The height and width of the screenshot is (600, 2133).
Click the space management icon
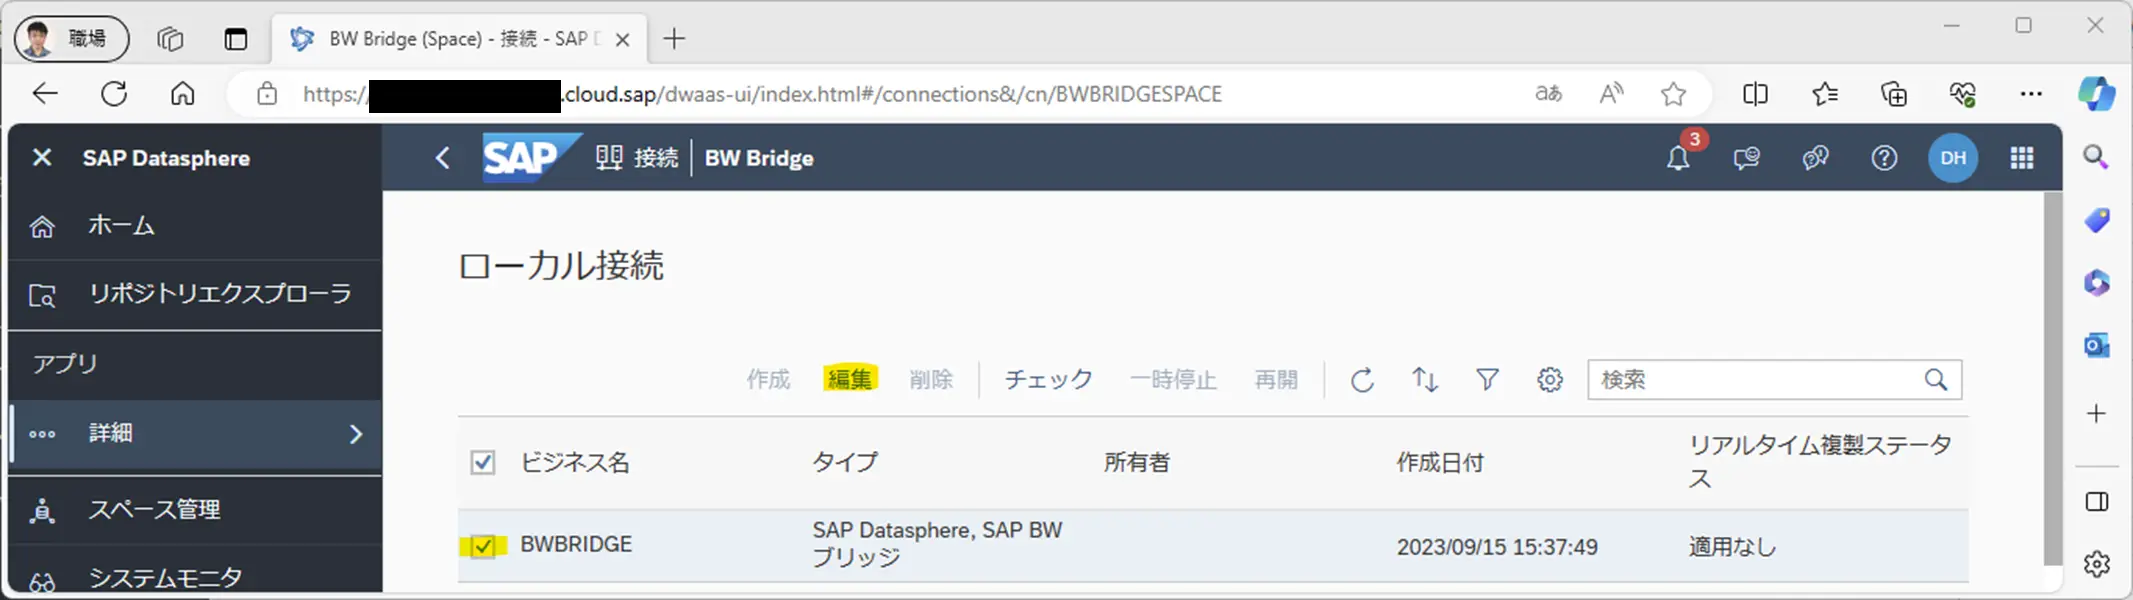click(x=42, y=511)
